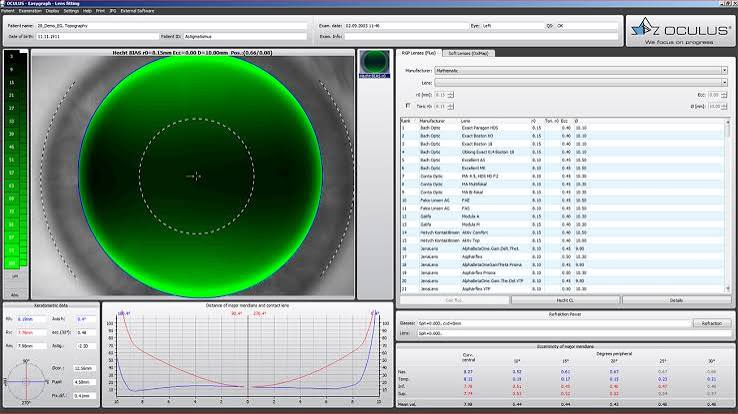This screenshot has width=738, height=414.
Task: Click the Ø [mm] diameter stepper arrows
Action: [724, 106]
